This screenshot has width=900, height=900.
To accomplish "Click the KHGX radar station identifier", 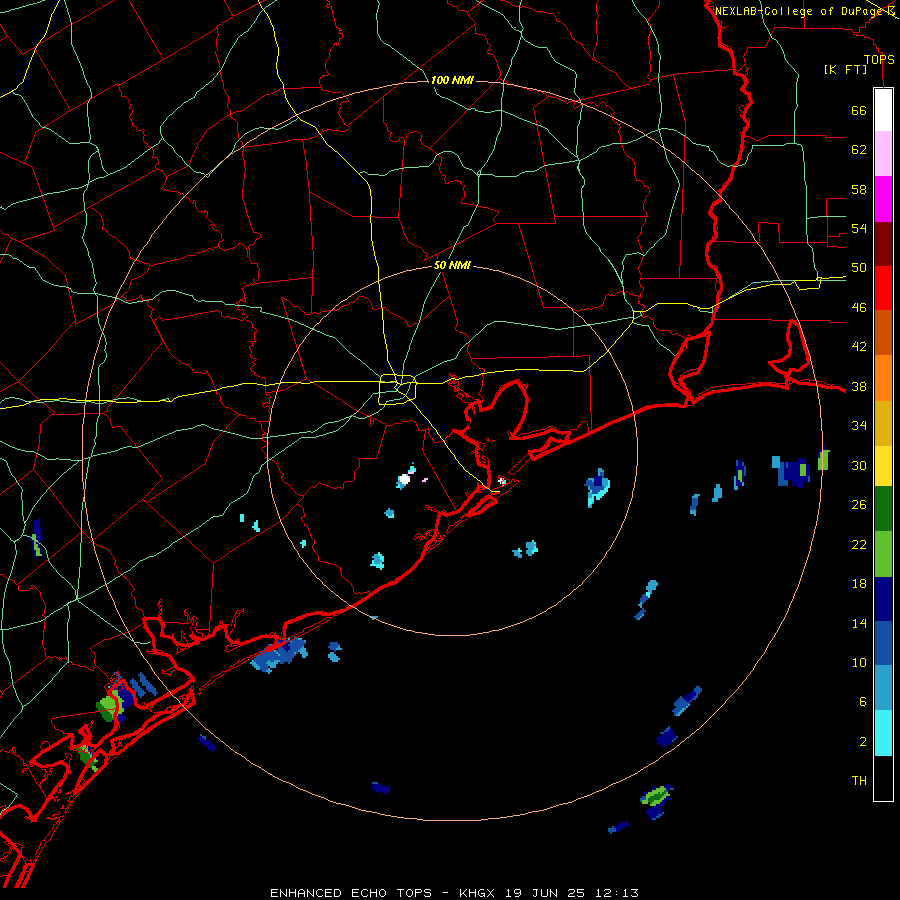I will [x=479, y=893].
